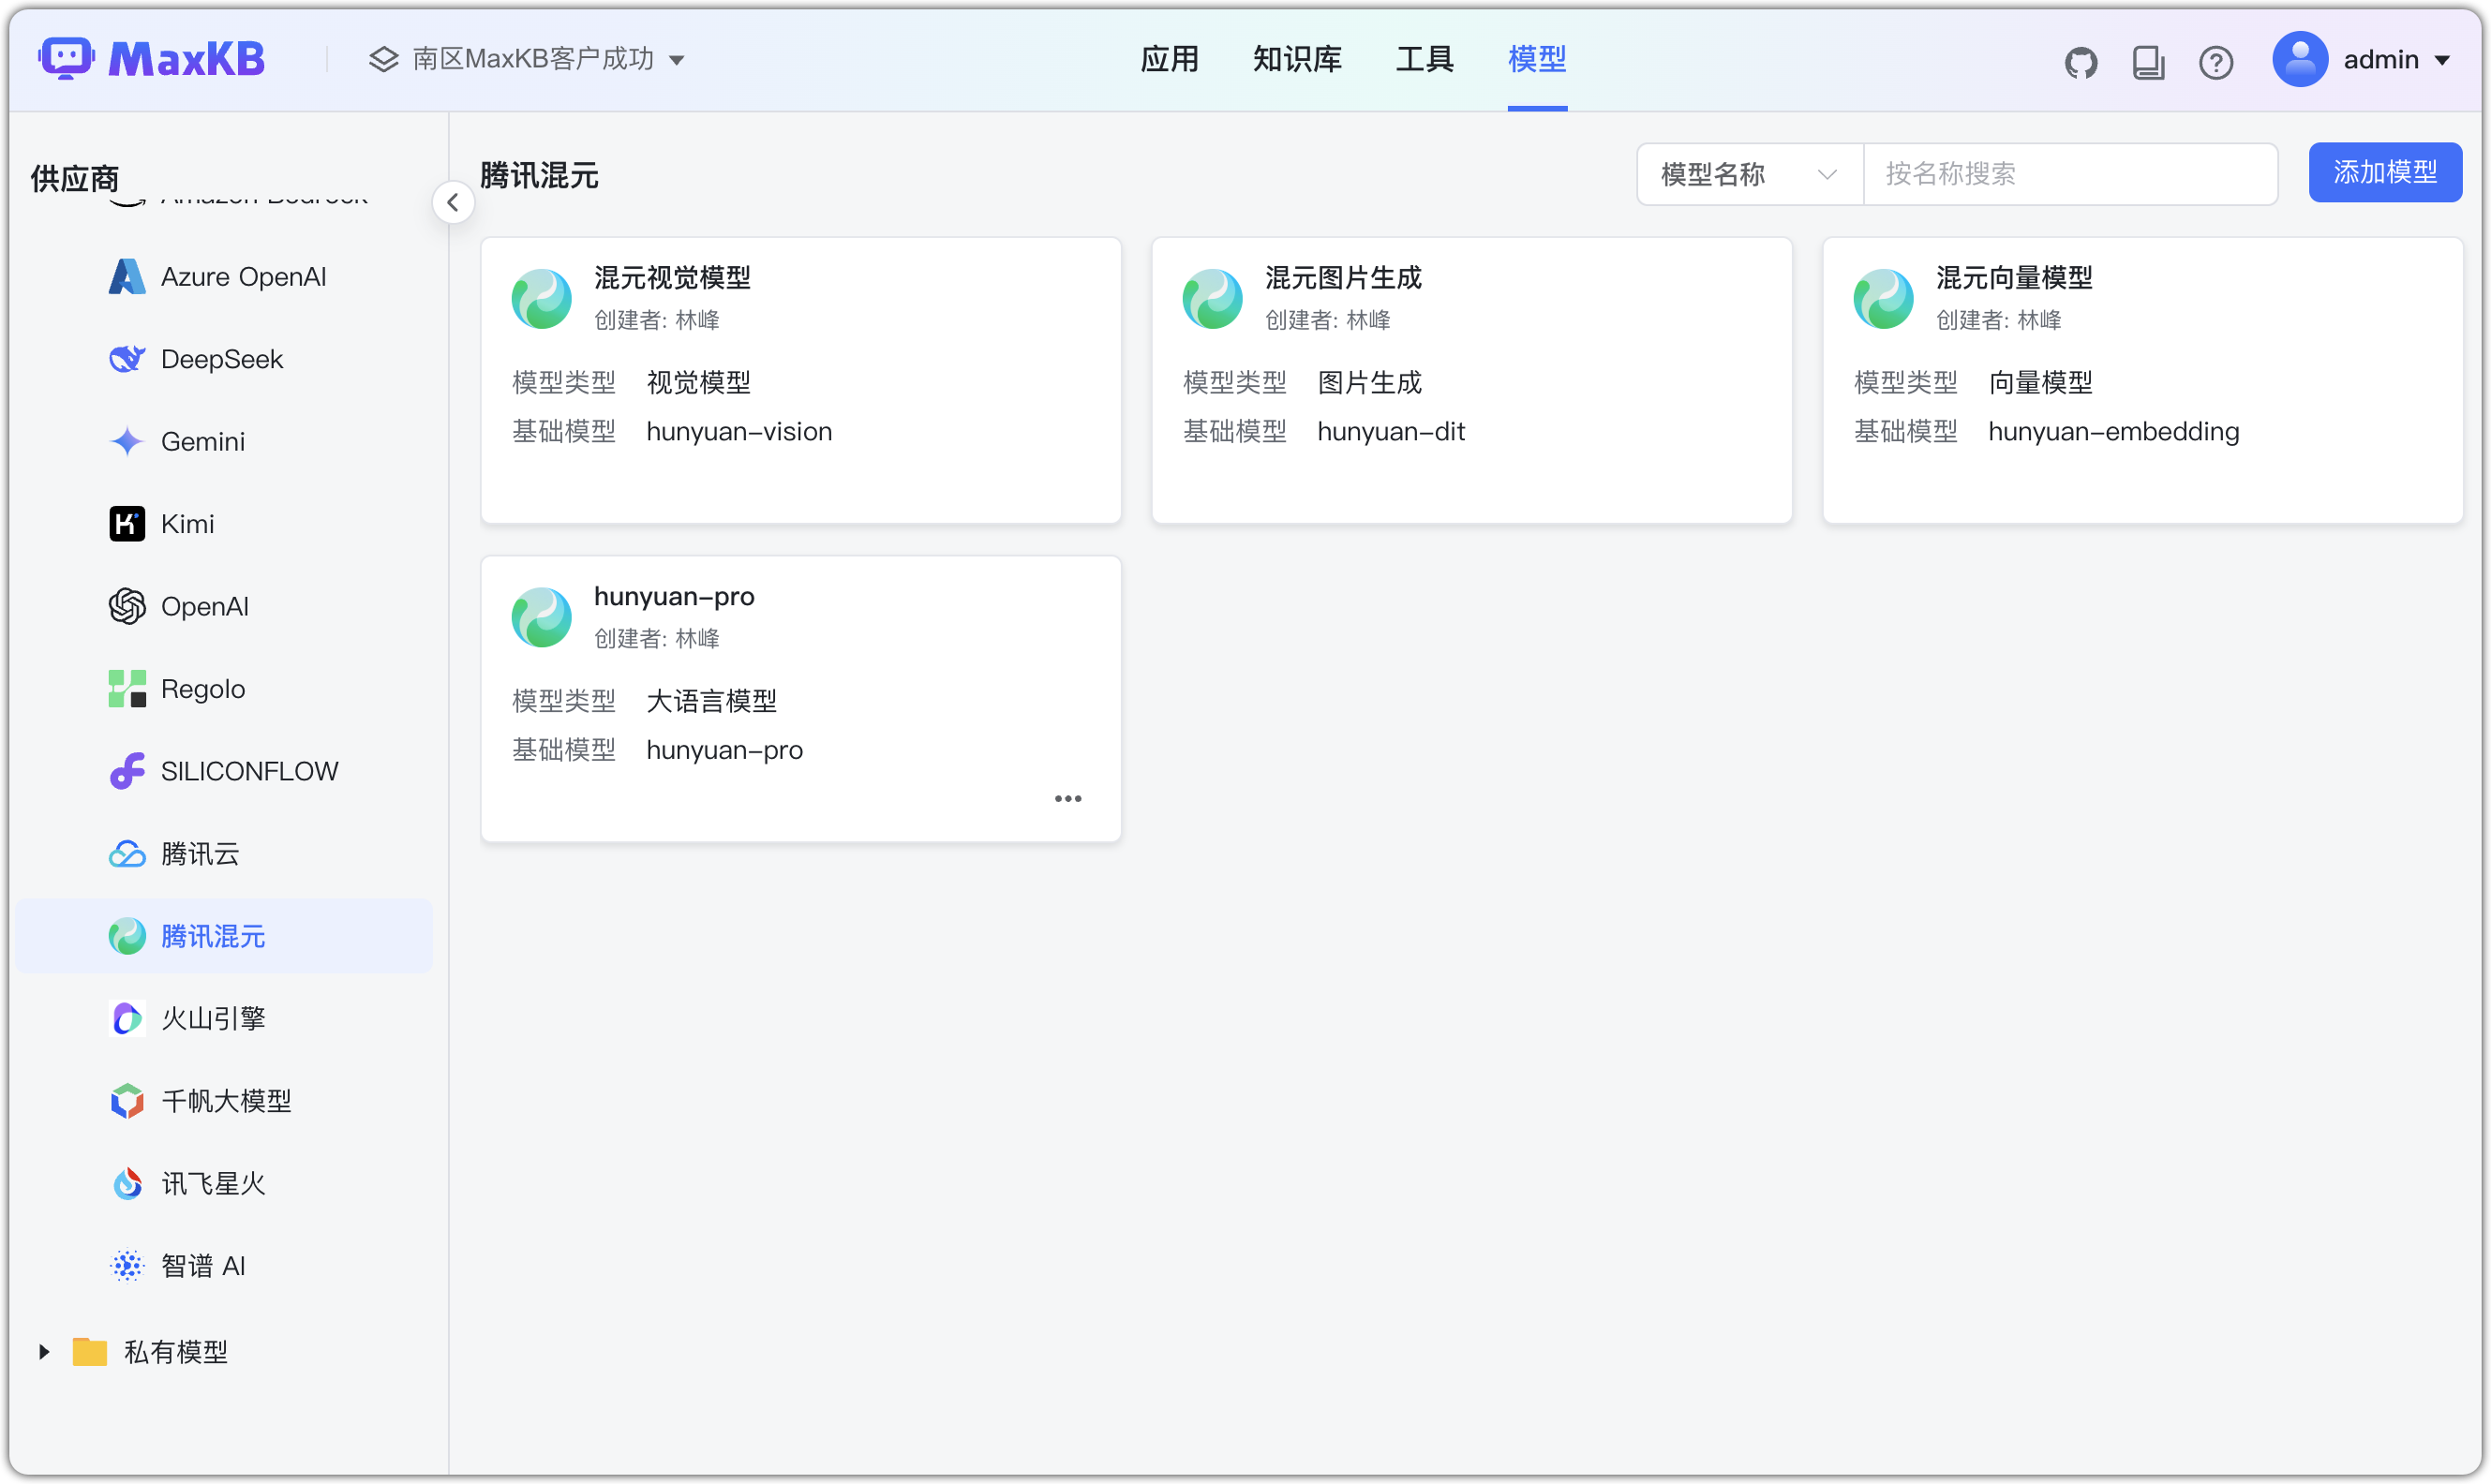Click the Gemini star icon

(127, 441)
